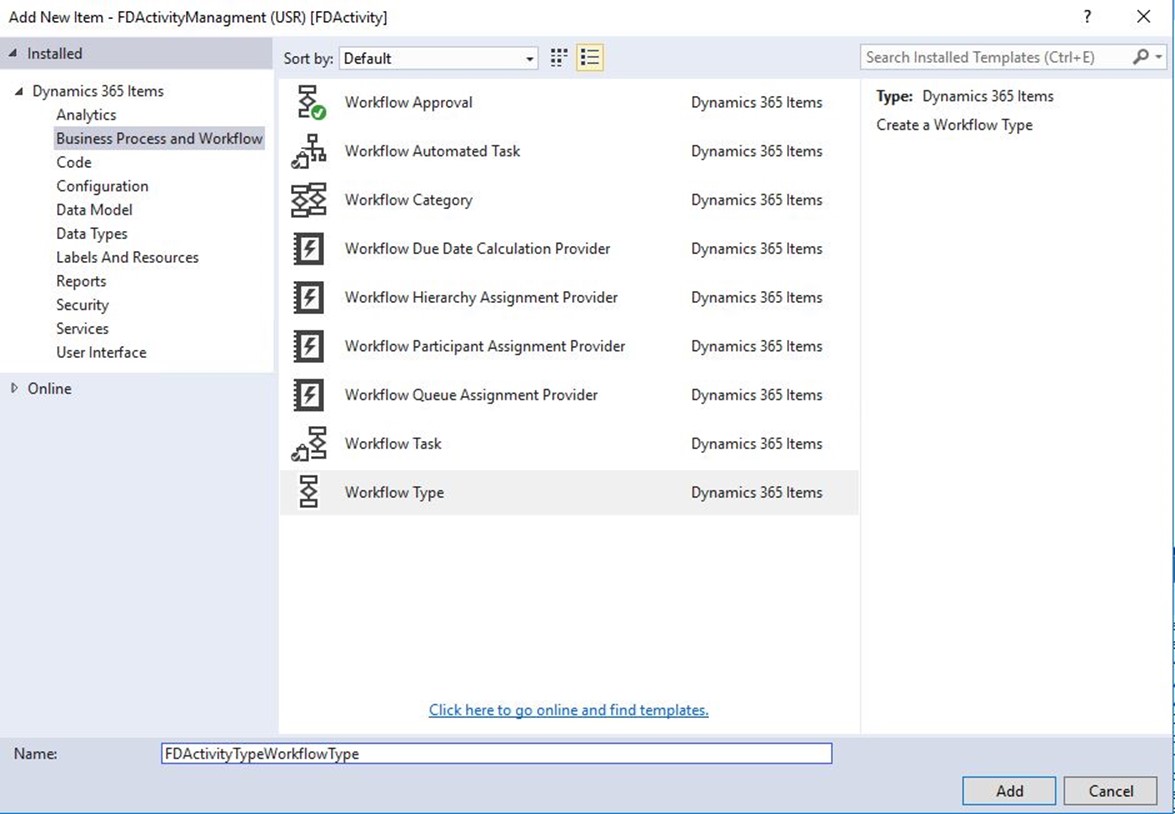Select the Workflow Hierarchy Assignment Provider icon
The height and width of the screenshot is (814, 1175).
click(309, 298)
